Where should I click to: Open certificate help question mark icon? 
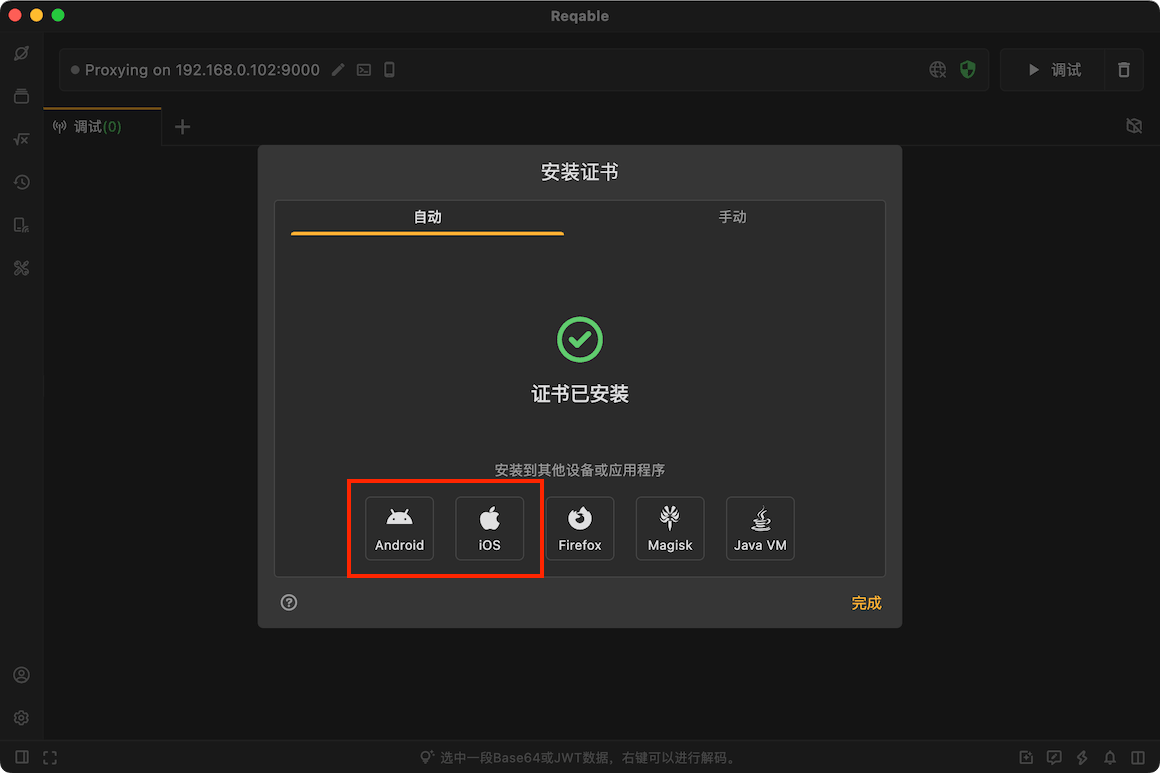click(289, 602)
